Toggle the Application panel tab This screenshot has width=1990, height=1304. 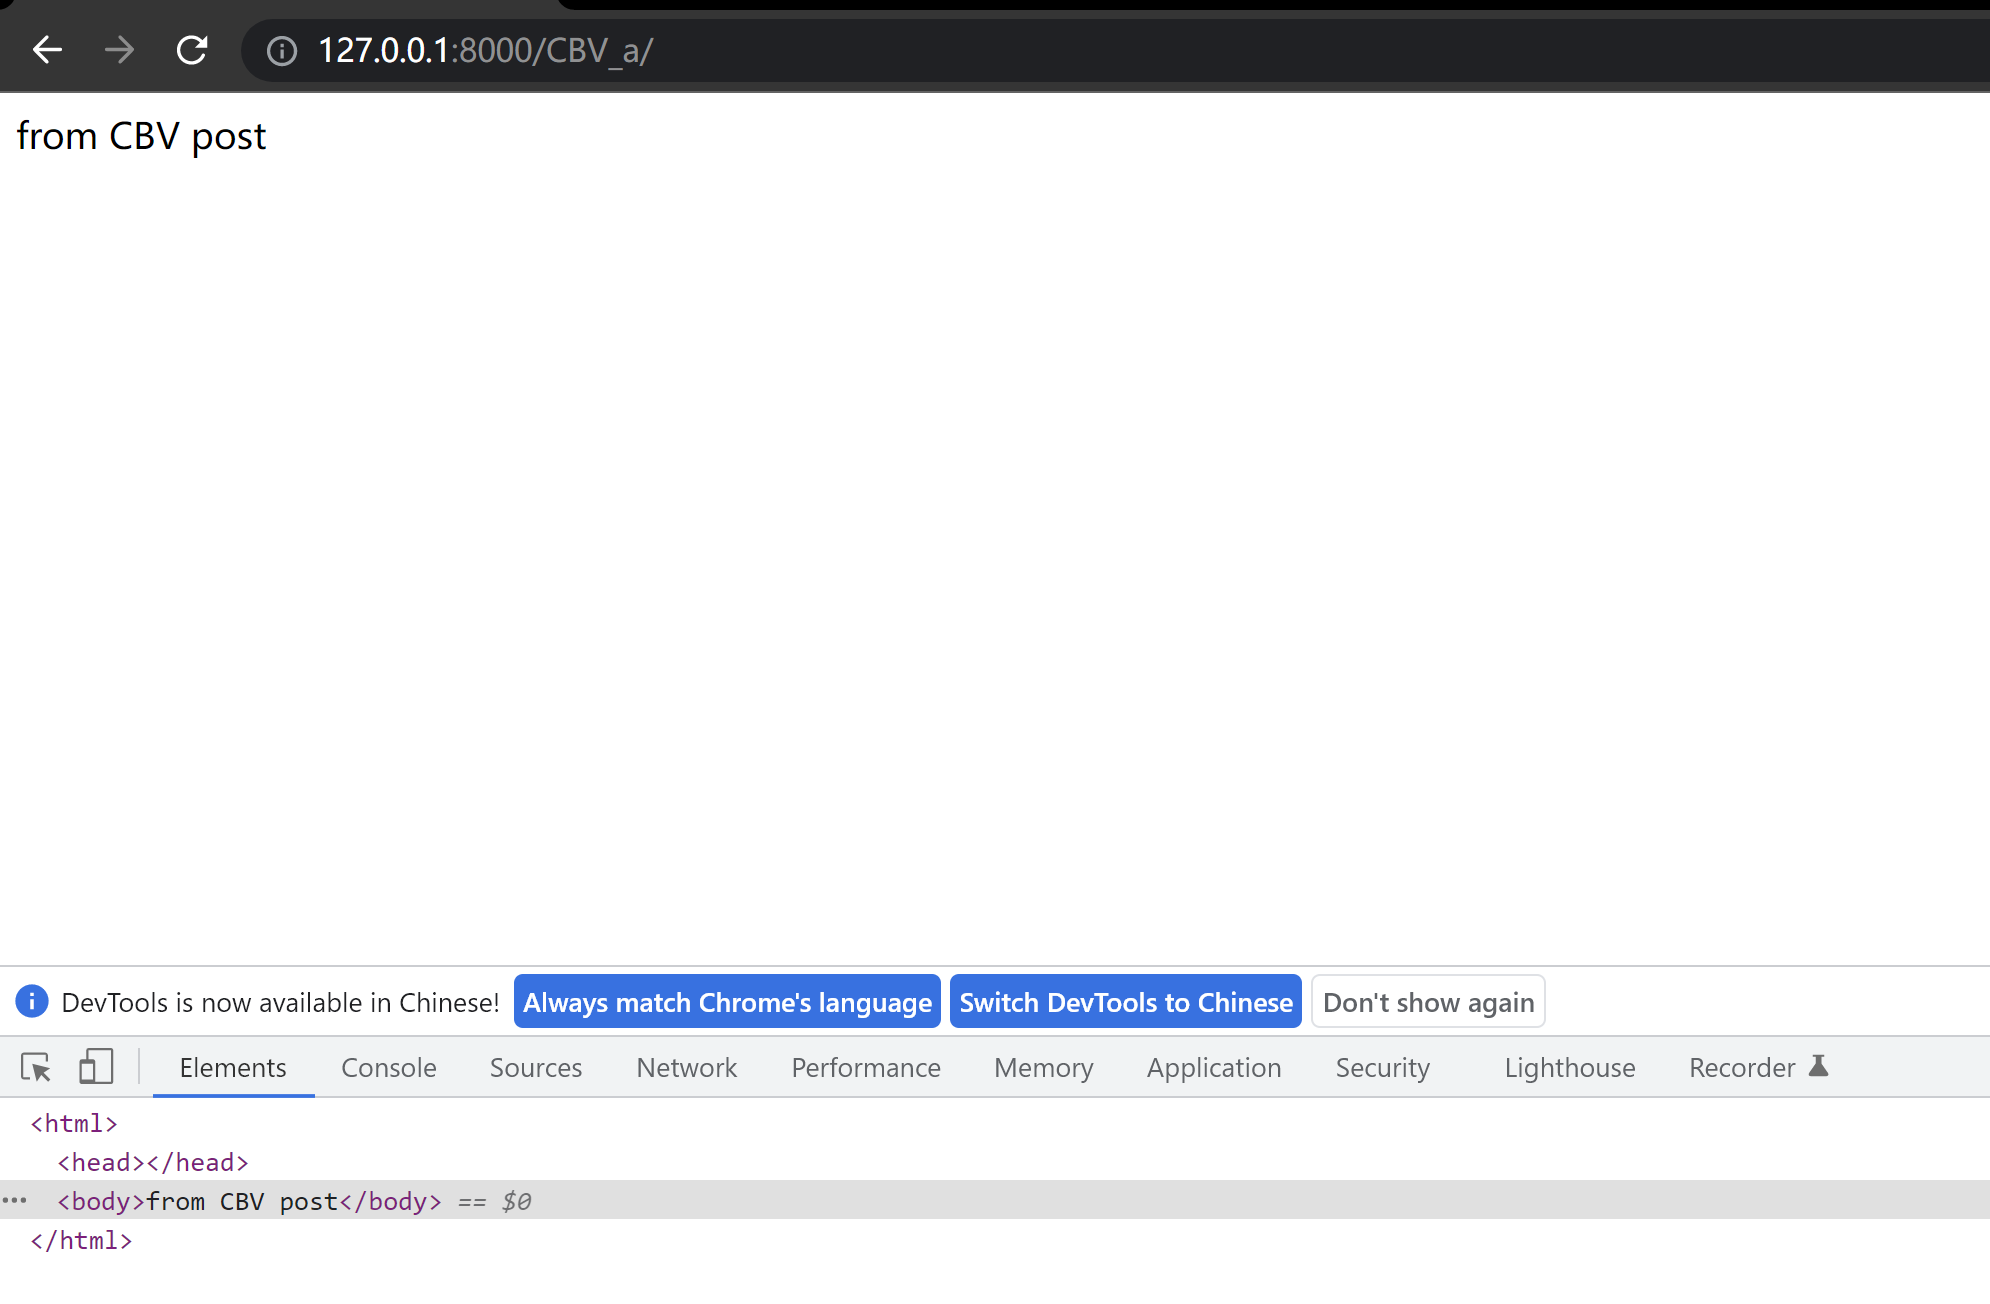pos(1213,1067)
